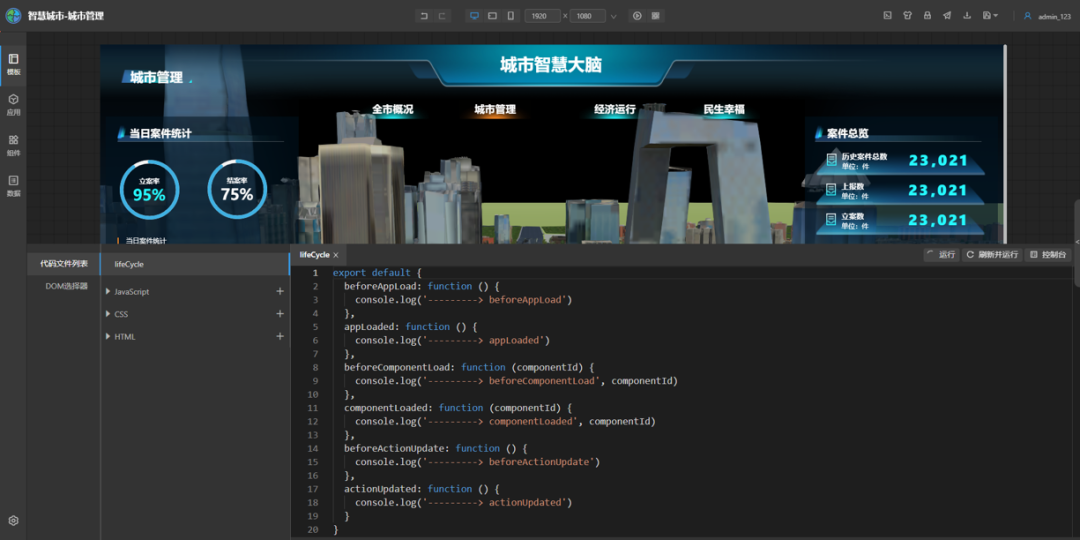The image size is (1080, 540).
Task: Select the 代码文件列表 tab
Action: pos(64,263)
